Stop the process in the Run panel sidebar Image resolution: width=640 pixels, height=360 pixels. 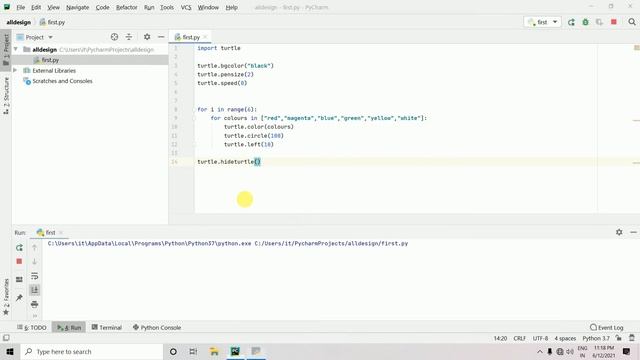pos(19,261)
